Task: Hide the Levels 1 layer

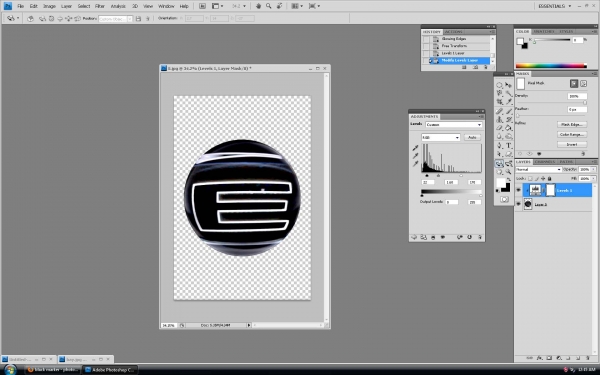Action: (x=518, y=190)
